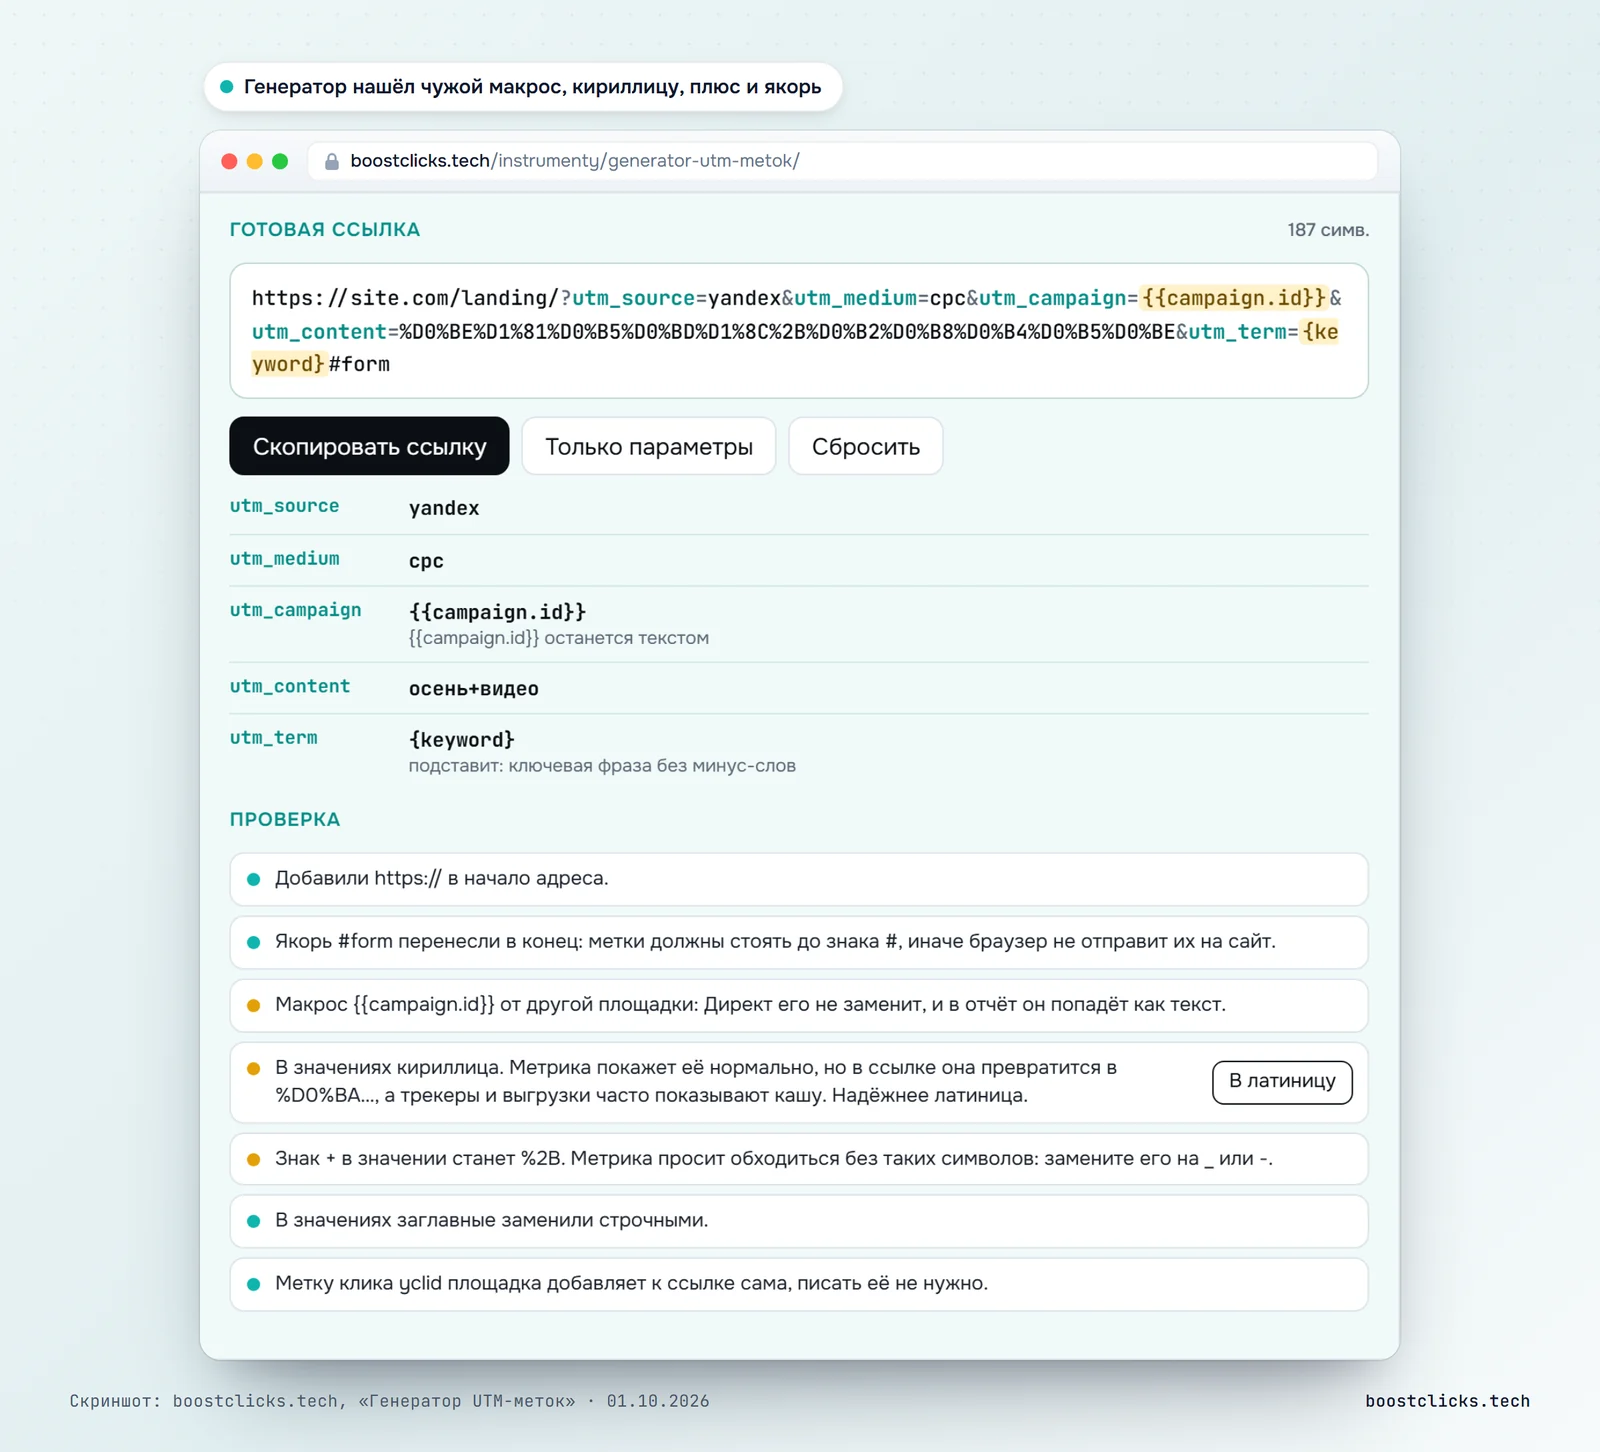Click the utm_campaign parameter label
The image size is (1600, 1452).
pos(296,610)
